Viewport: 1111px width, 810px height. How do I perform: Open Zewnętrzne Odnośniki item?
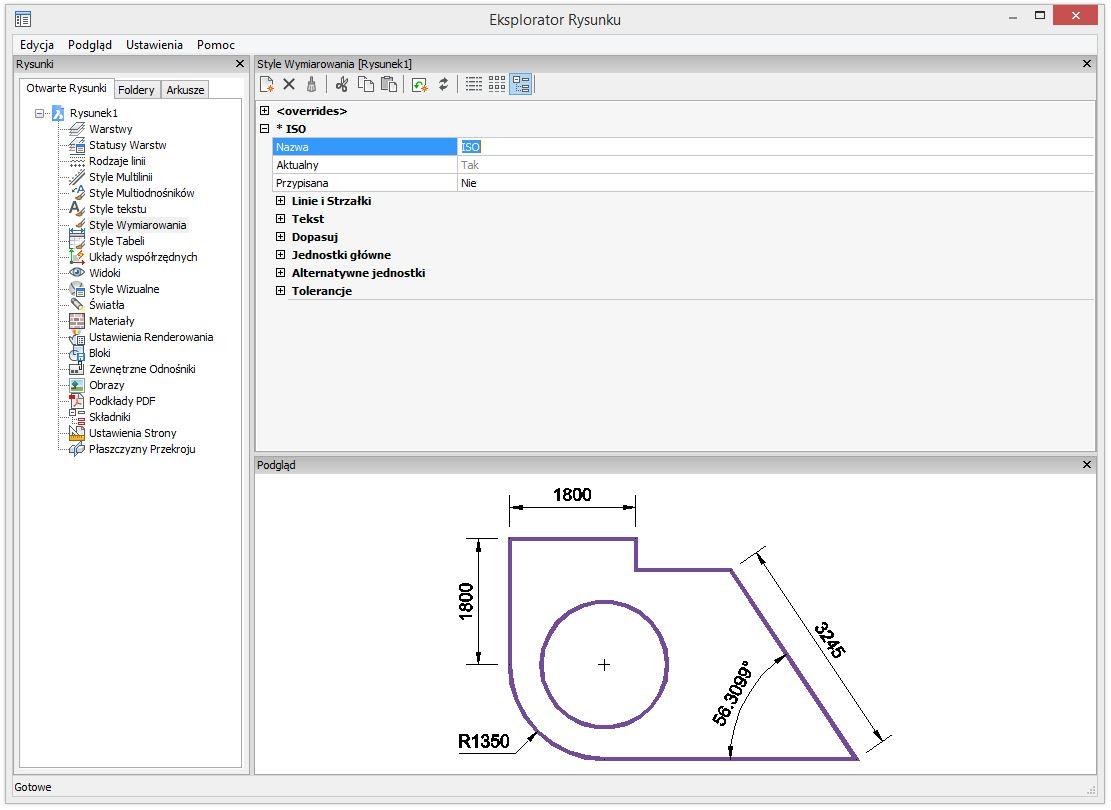click(x=142, y=369)
